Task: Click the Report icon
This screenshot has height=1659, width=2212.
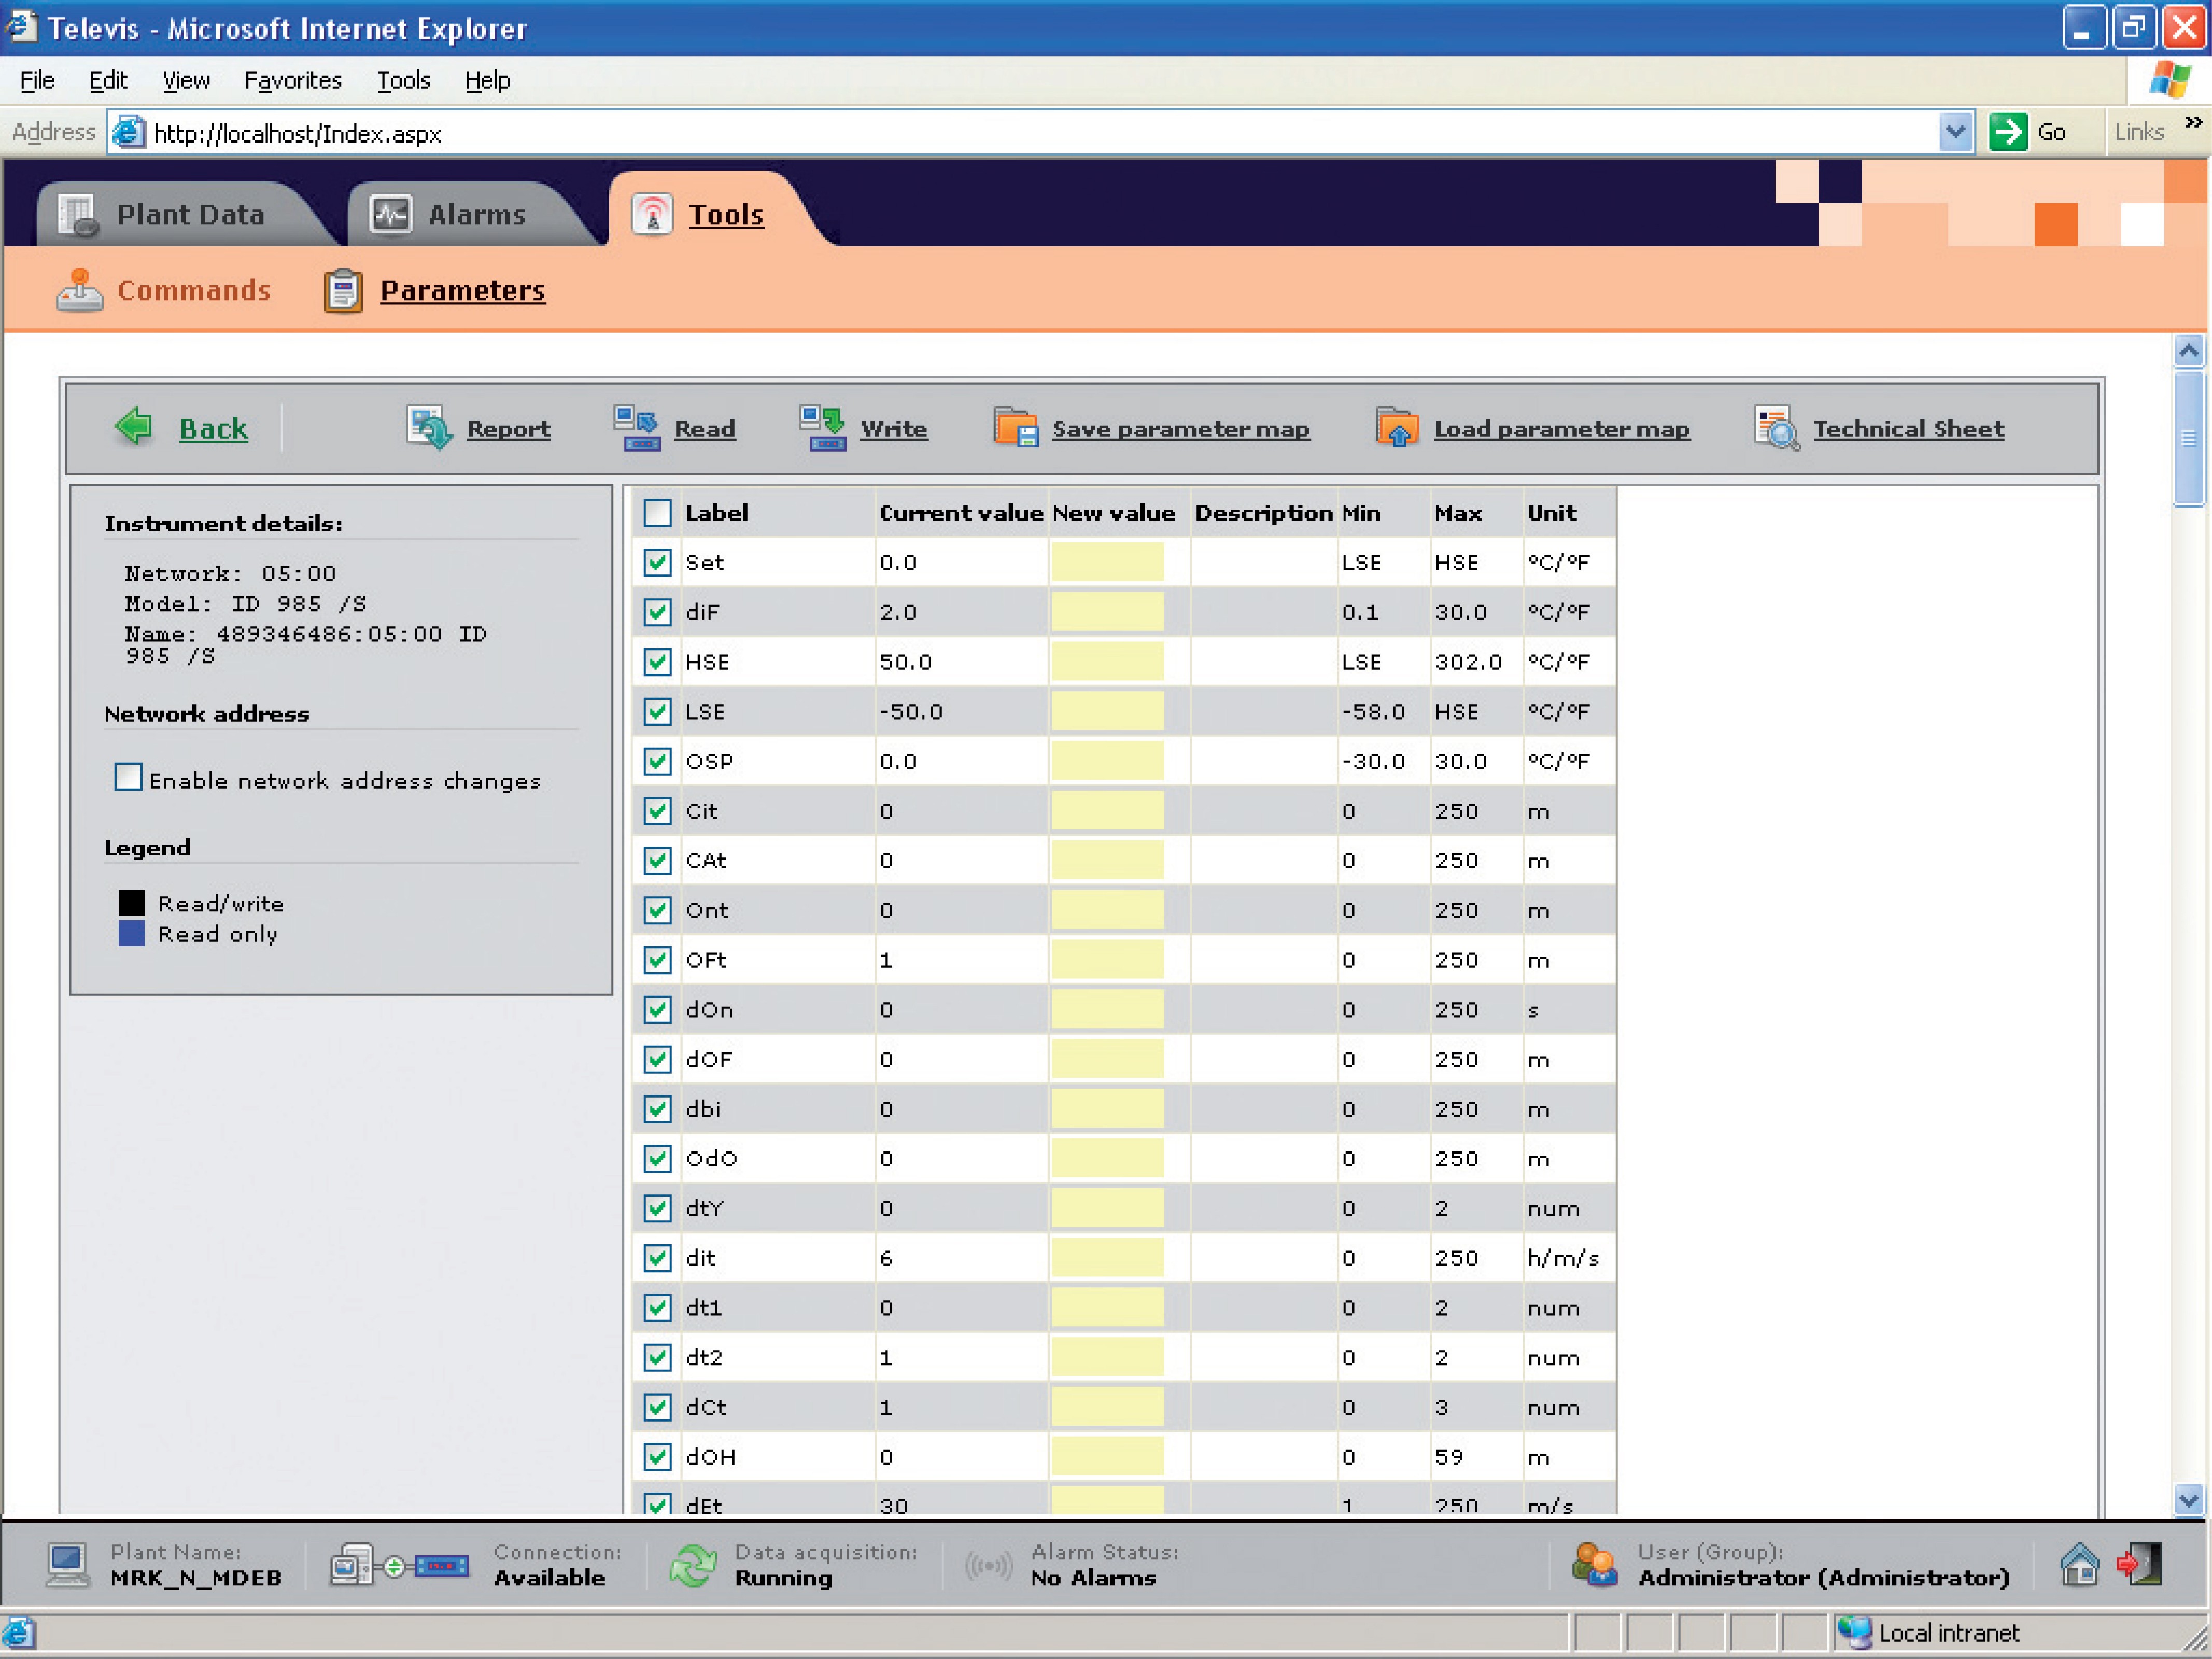Action: pyautogui.click(x=429, y=428)
